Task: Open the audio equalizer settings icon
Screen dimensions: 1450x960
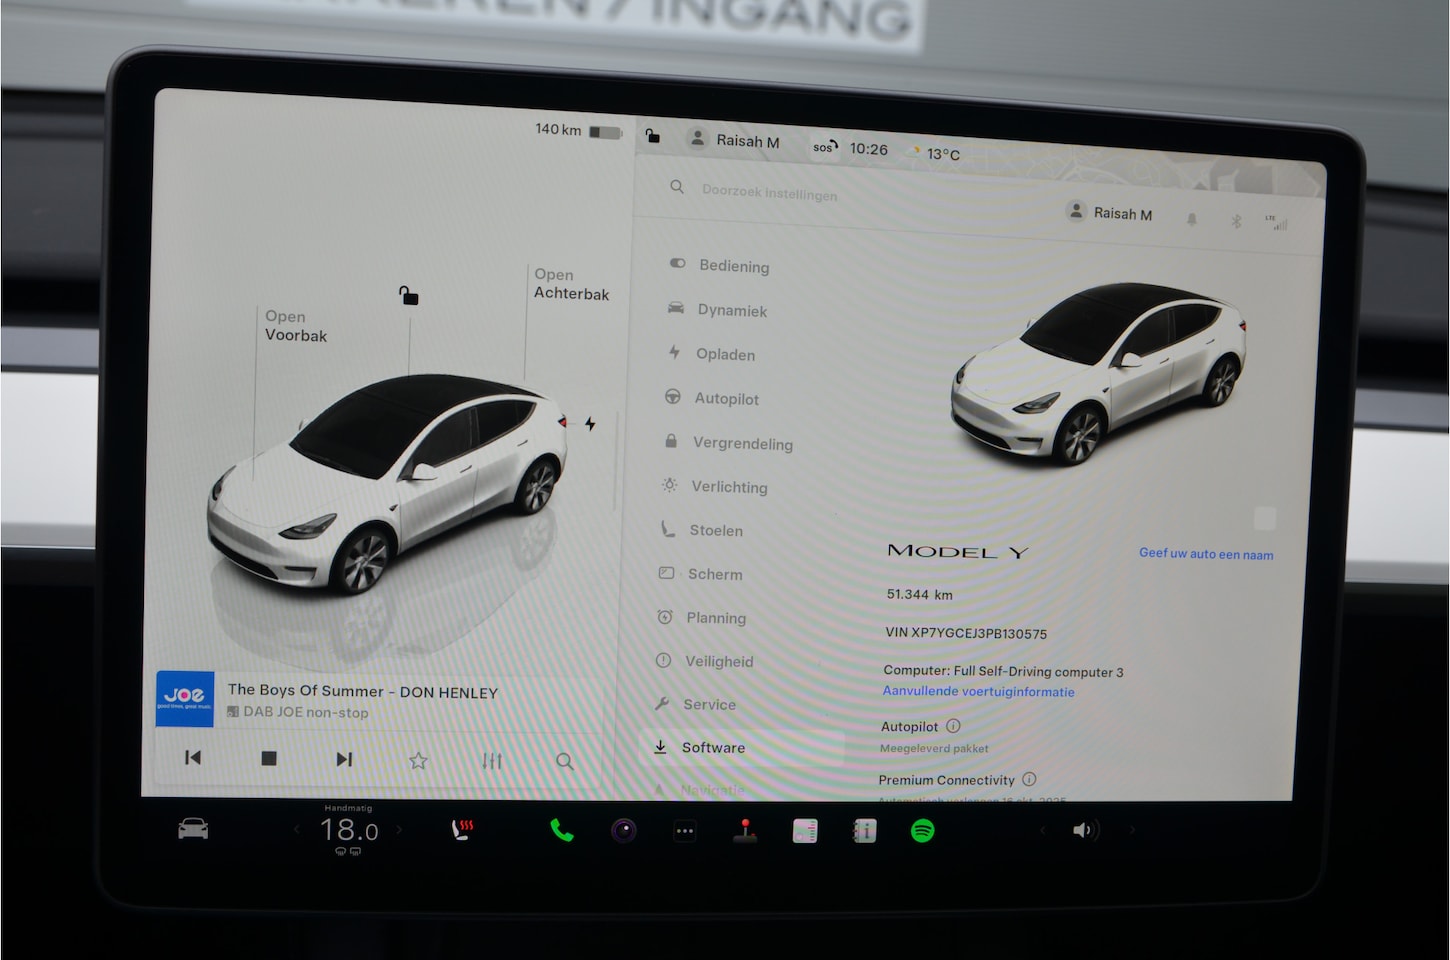Action: point(491,761)
